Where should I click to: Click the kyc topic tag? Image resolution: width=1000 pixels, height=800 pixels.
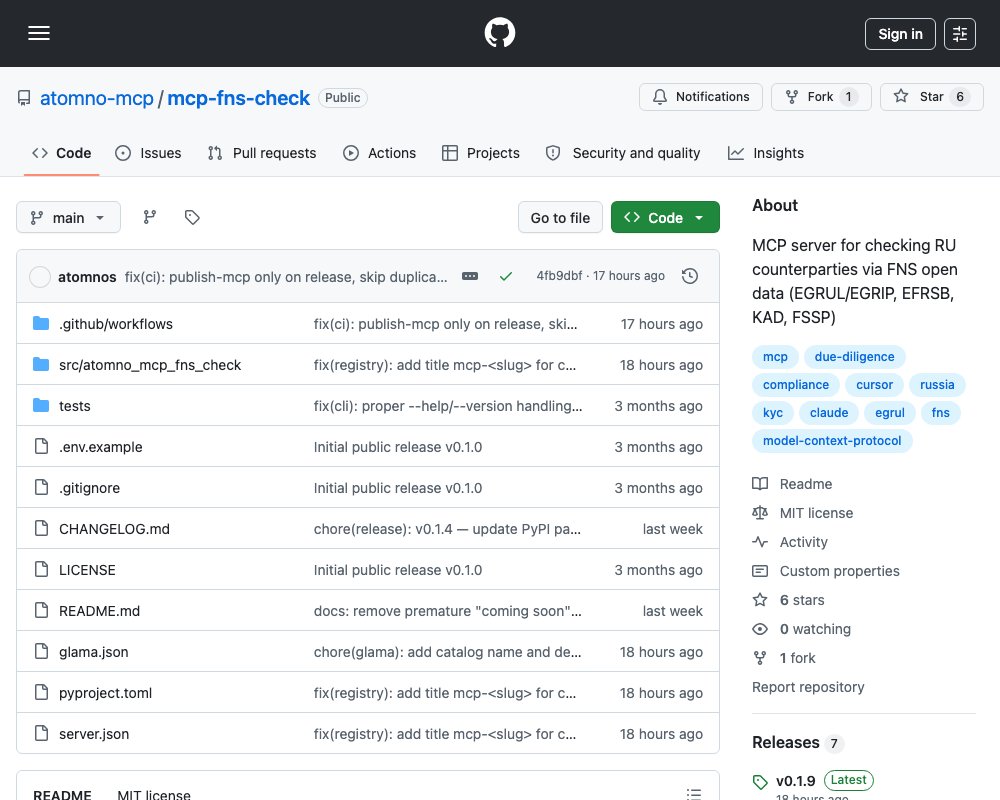[x=772, y=413]
